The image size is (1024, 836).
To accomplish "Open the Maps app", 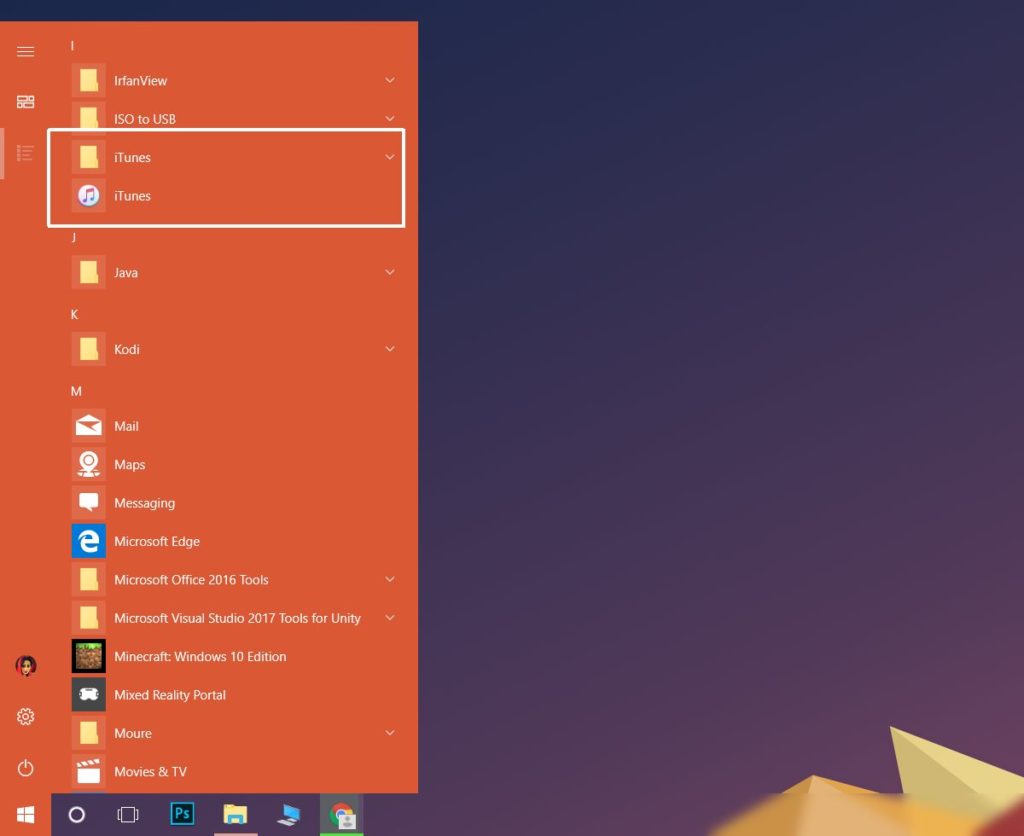I will pyautogui.click(x=127, y=464).
